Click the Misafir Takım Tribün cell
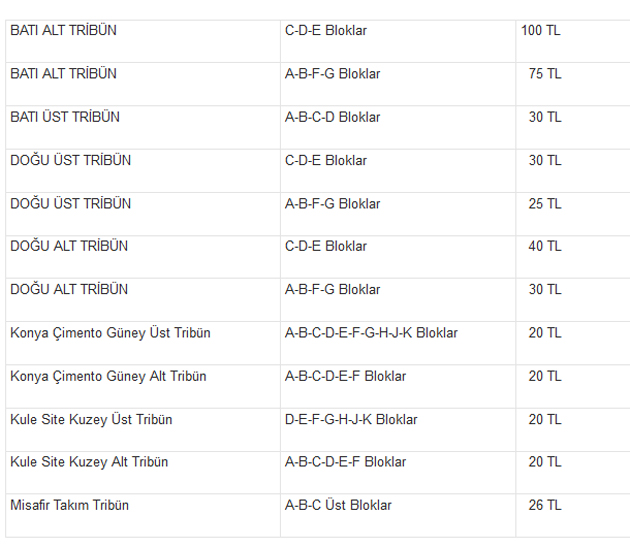Image resolution: width=630 pixels, height=547 pixels. (x=69, y=506)
